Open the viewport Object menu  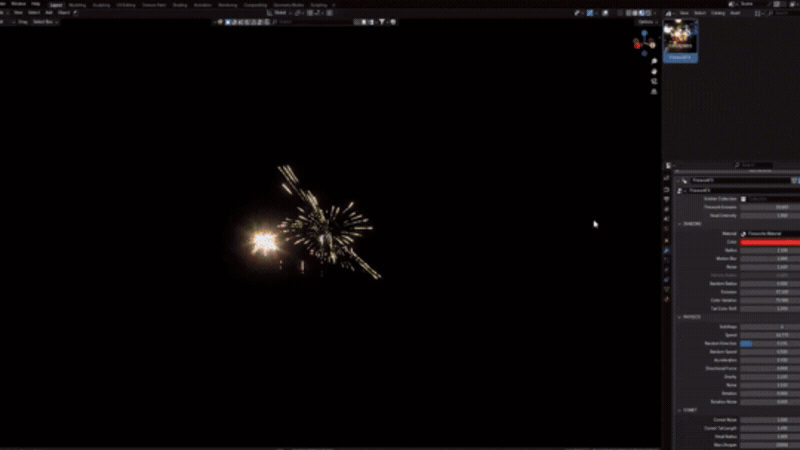point(64,13)
